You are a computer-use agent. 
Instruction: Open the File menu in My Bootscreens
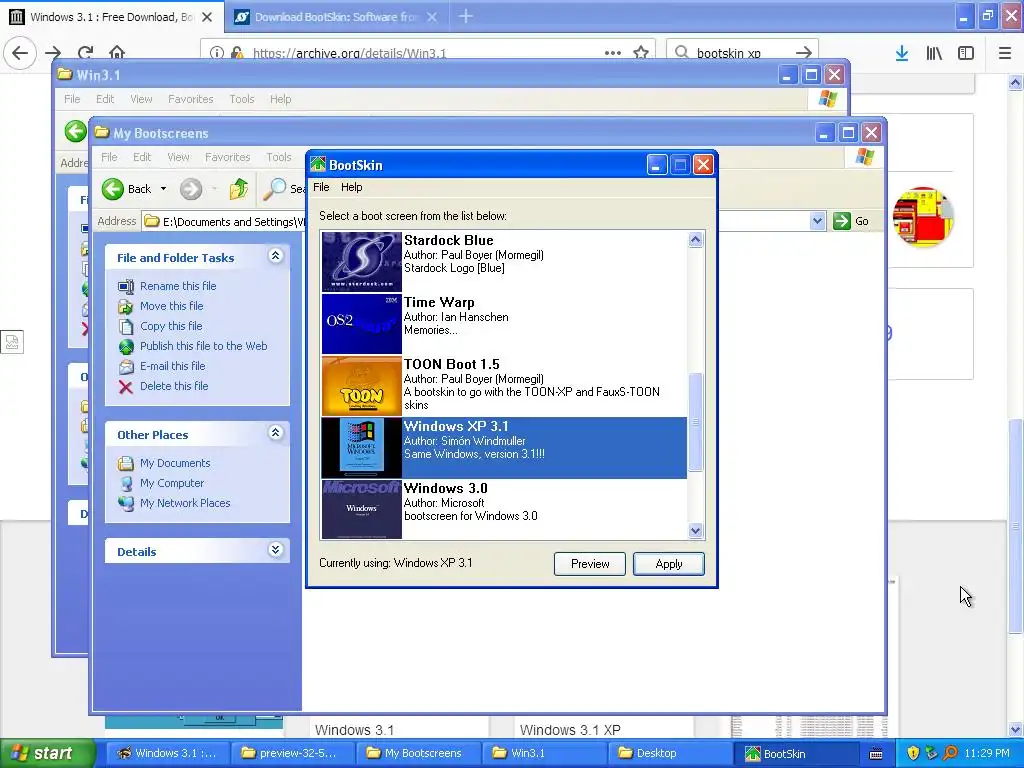coord(110,157)
